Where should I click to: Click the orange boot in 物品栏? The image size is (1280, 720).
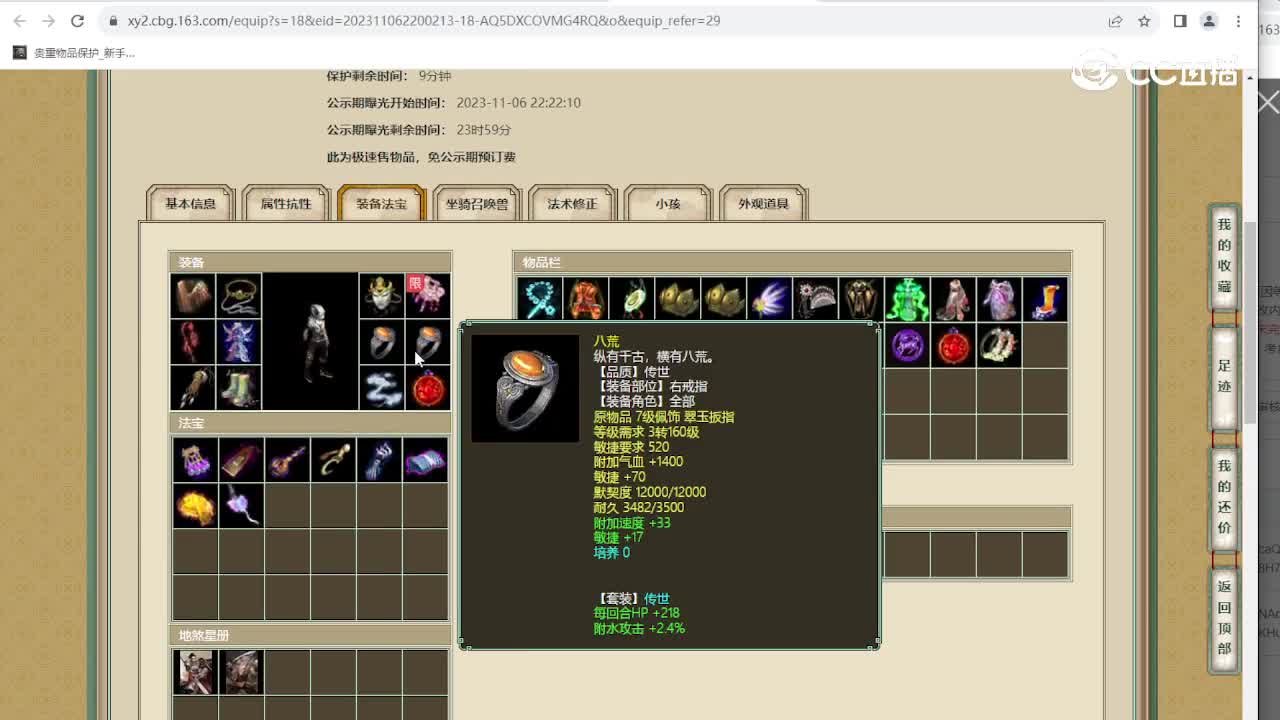coord(1045,299)
